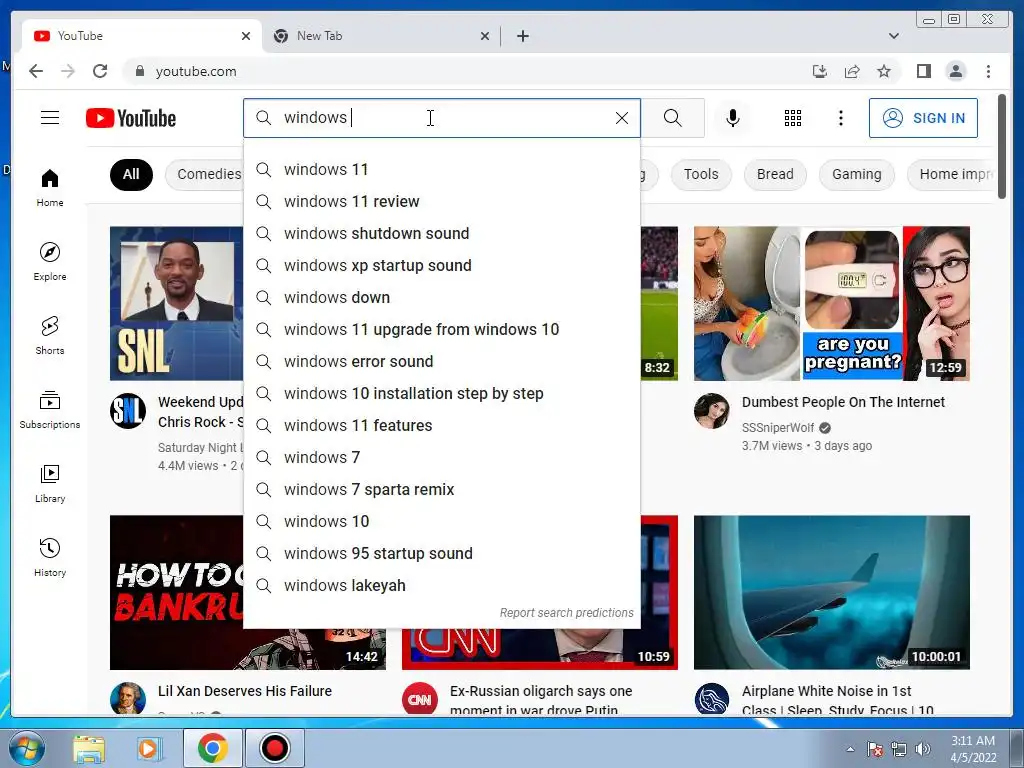Select the Tools filter chip
Viewport: 1024px width, 768px height.
tap(701, 174)
